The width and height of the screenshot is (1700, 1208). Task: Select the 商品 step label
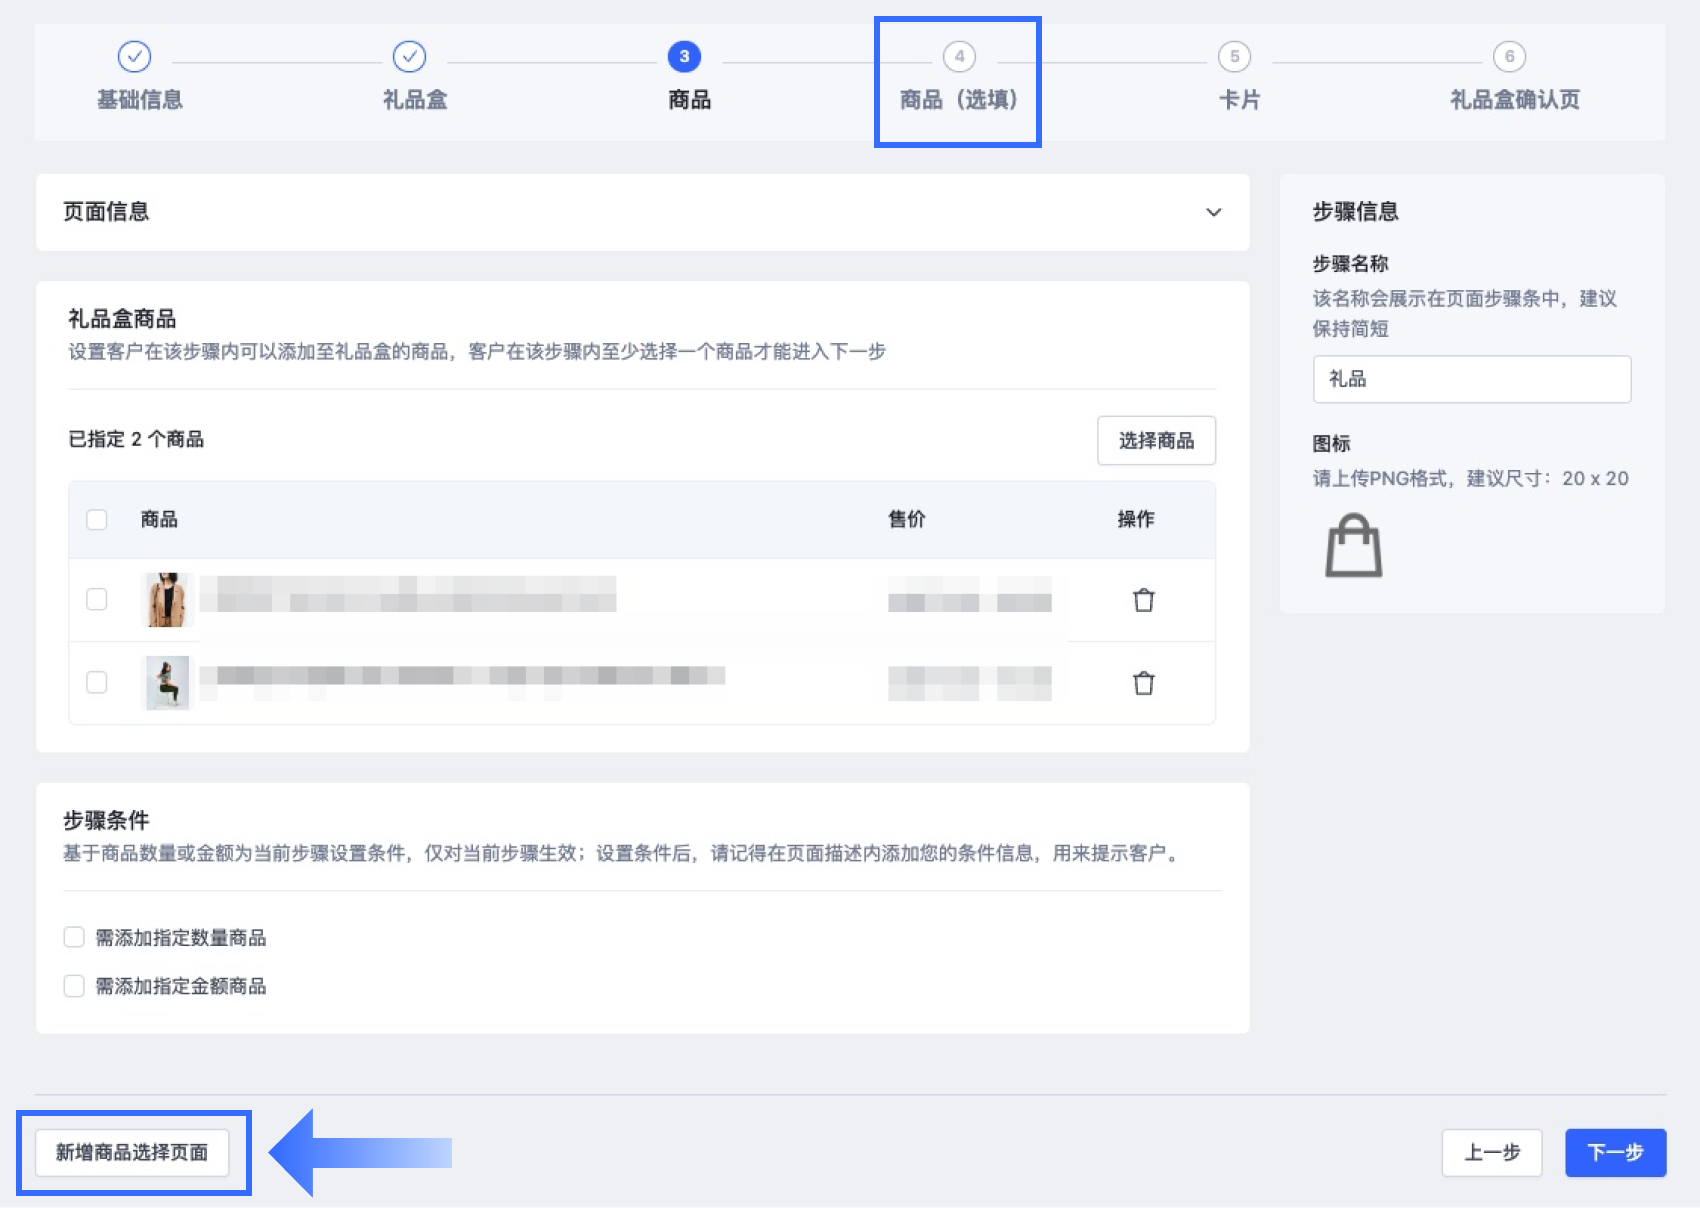[x=689, y=99]
